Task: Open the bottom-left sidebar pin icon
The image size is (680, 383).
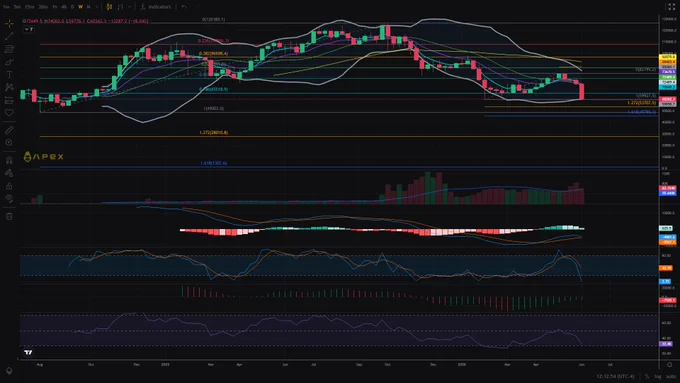Action: 9,371
